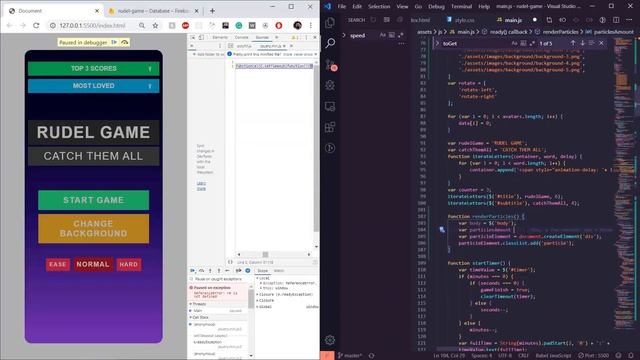
Task: Expand TOP 3 SCORES panel
Action: pos(93,68)
